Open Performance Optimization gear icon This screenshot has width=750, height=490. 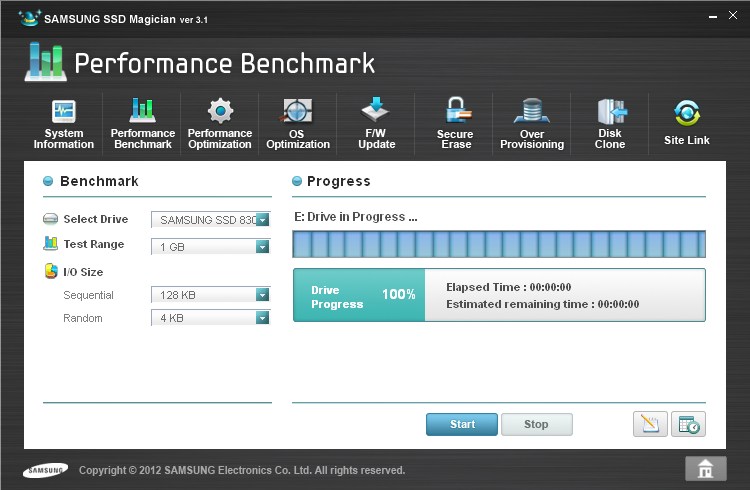coord(220,123)
